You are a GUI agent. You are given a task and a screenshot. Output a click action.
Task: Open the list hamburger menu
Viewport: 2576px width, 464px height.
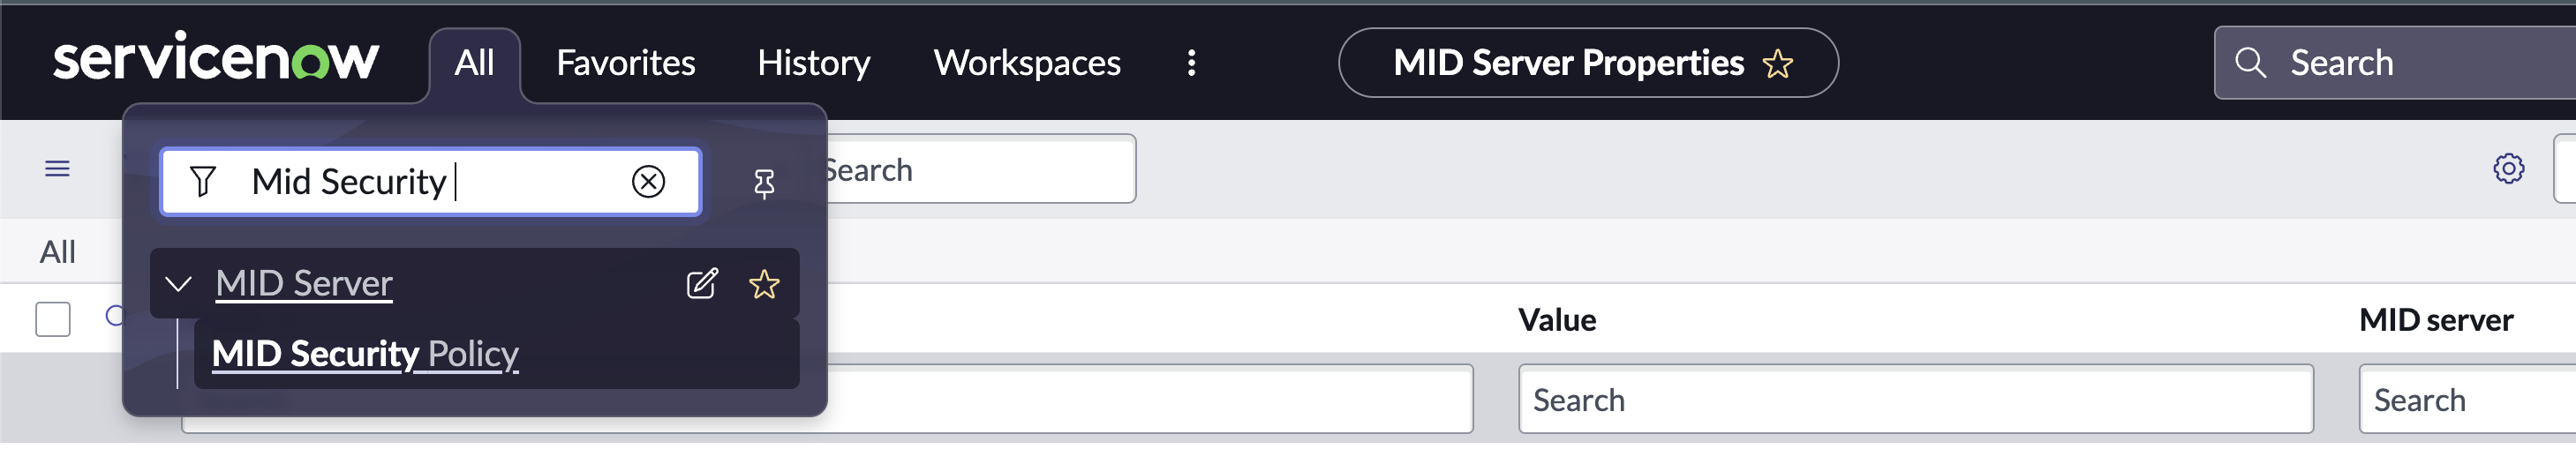pyautogui.click(x=57, y=169)
